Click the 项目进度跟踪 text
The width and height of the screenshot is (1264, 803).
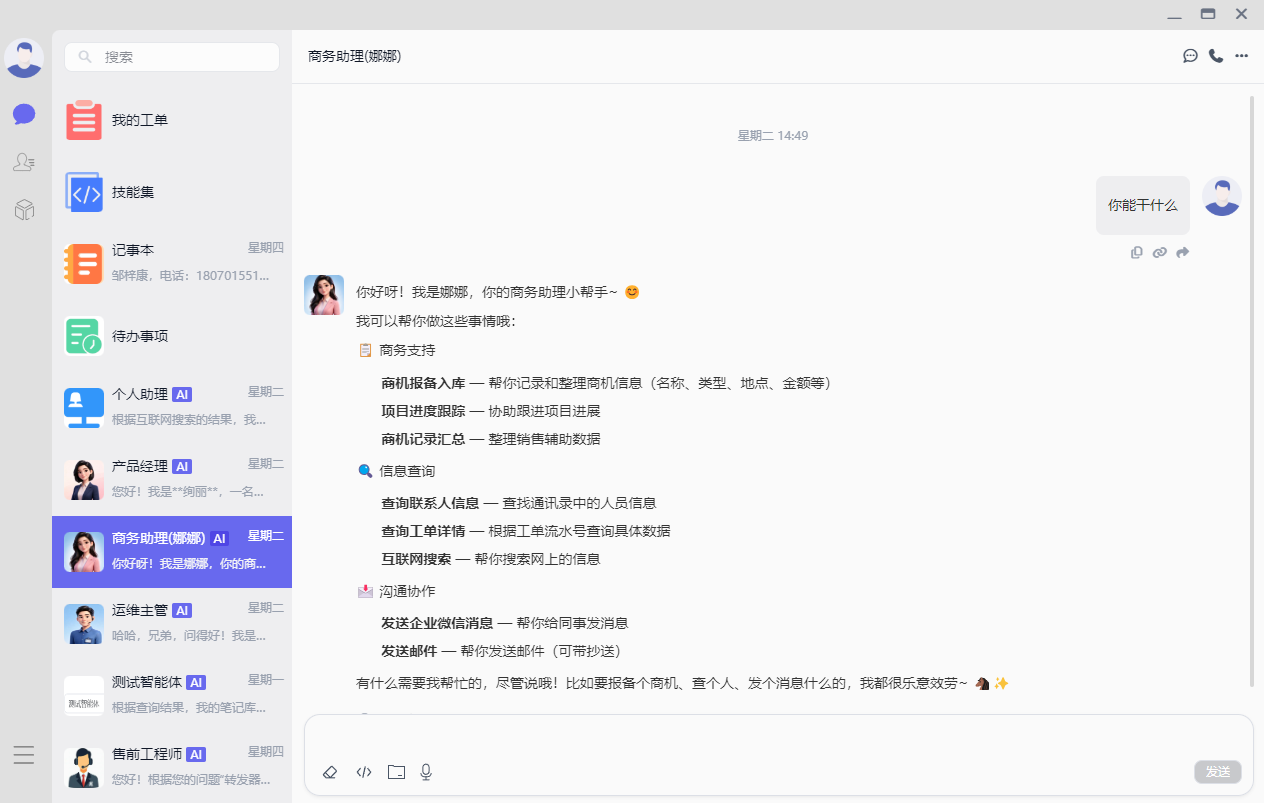[423, 411]
